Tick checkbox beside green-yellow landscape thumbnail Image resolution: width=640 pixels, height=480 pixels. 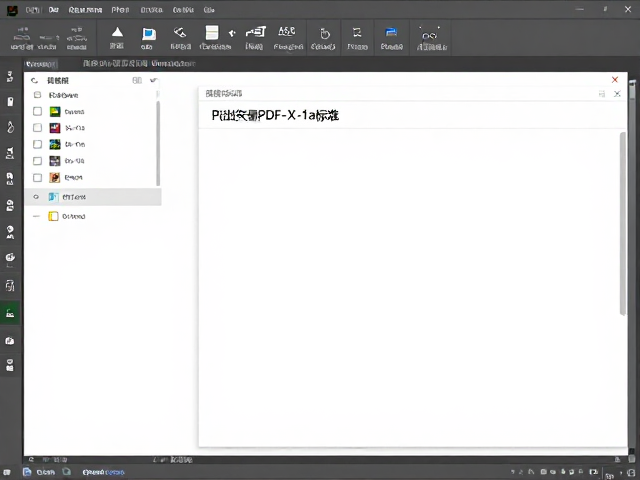37,111
